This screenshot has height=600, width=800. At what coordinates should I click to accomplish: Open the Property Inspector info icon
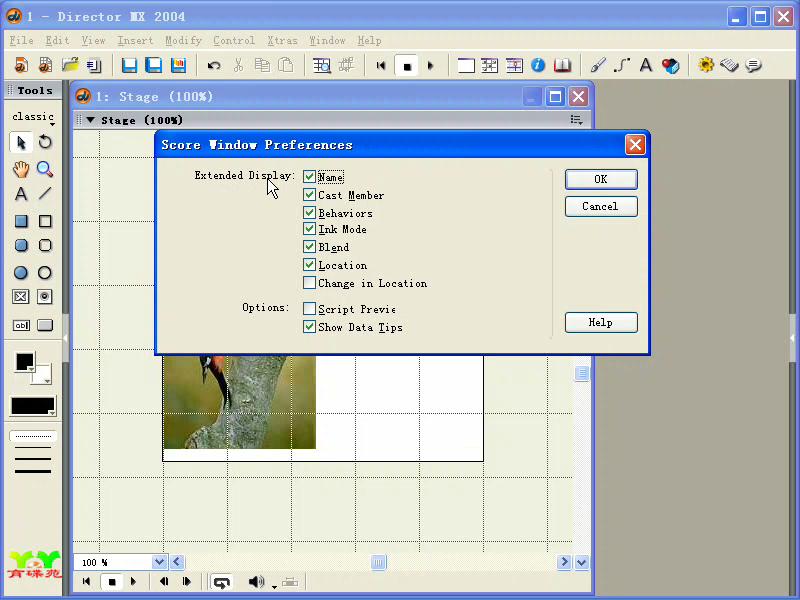coord(538,65)
